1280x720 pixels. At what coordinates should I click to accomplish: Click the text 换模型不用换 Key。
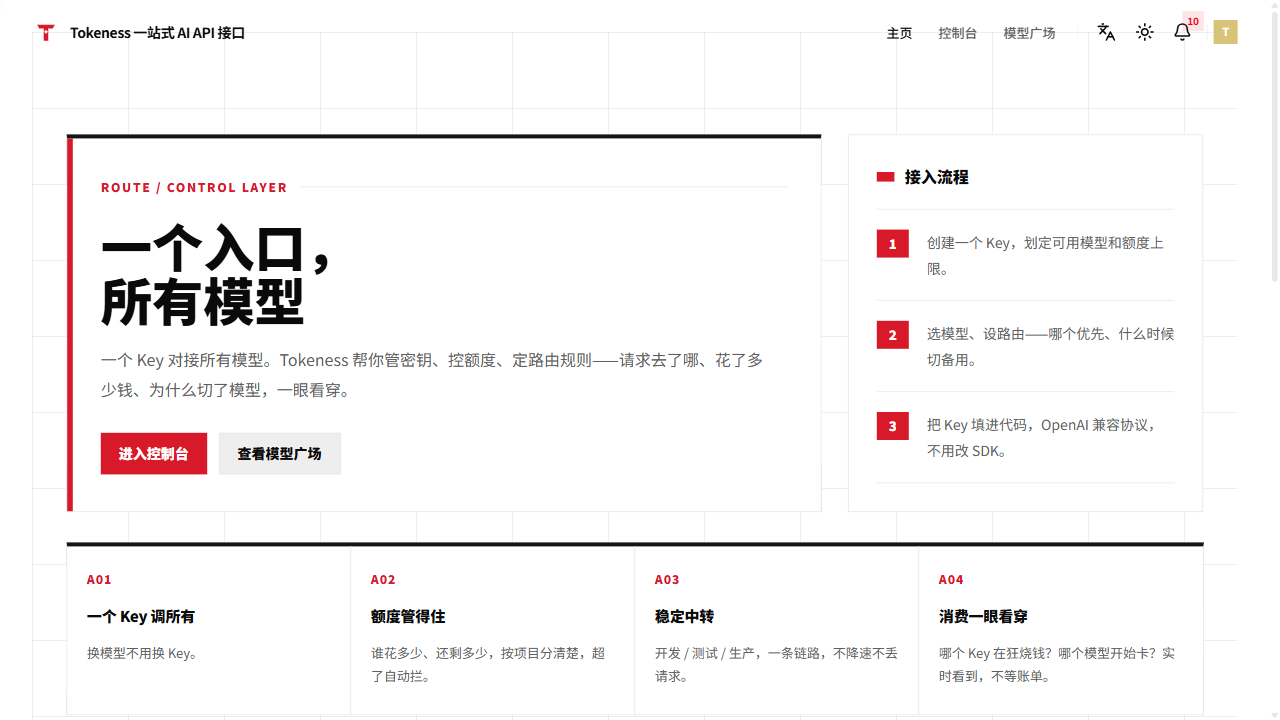tap(143, 654)
